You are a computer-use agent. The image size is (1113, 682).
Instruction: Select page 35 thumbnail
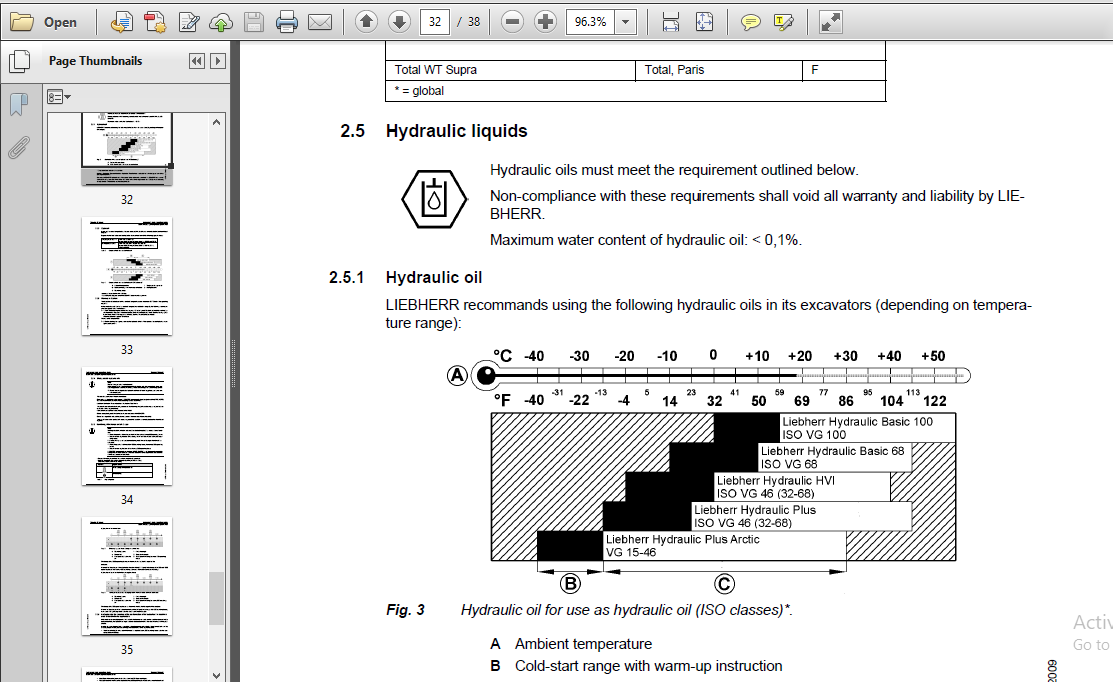click(127, 576)
